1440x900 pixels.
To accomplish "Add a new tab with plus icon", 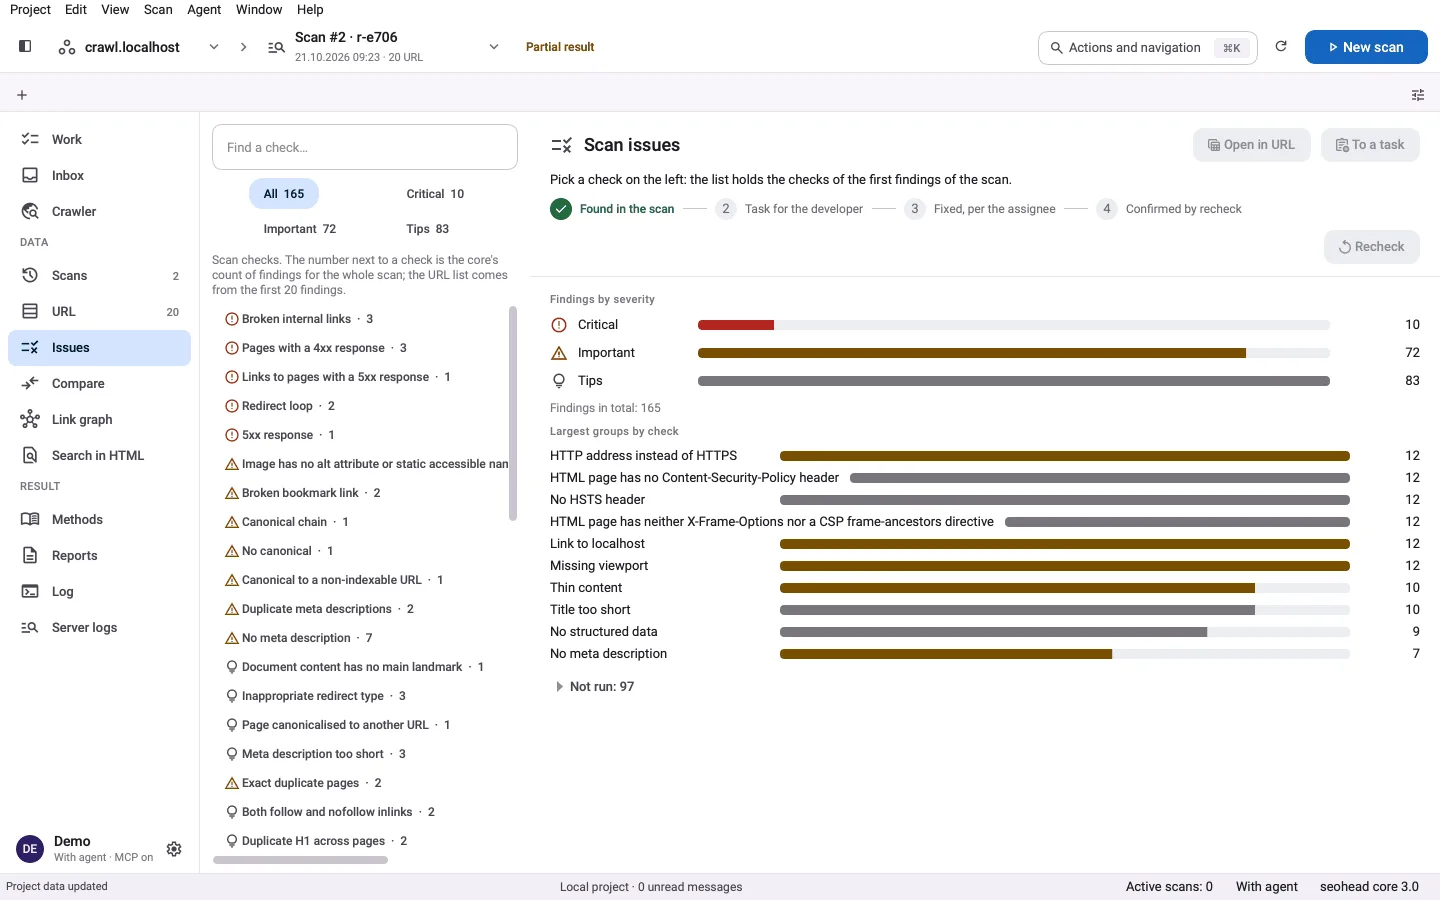I will point(22,95).
